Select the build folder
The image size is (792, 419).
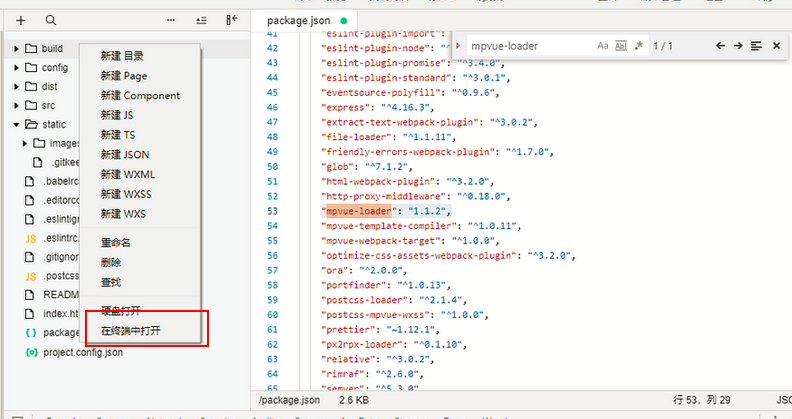[52, 48]
